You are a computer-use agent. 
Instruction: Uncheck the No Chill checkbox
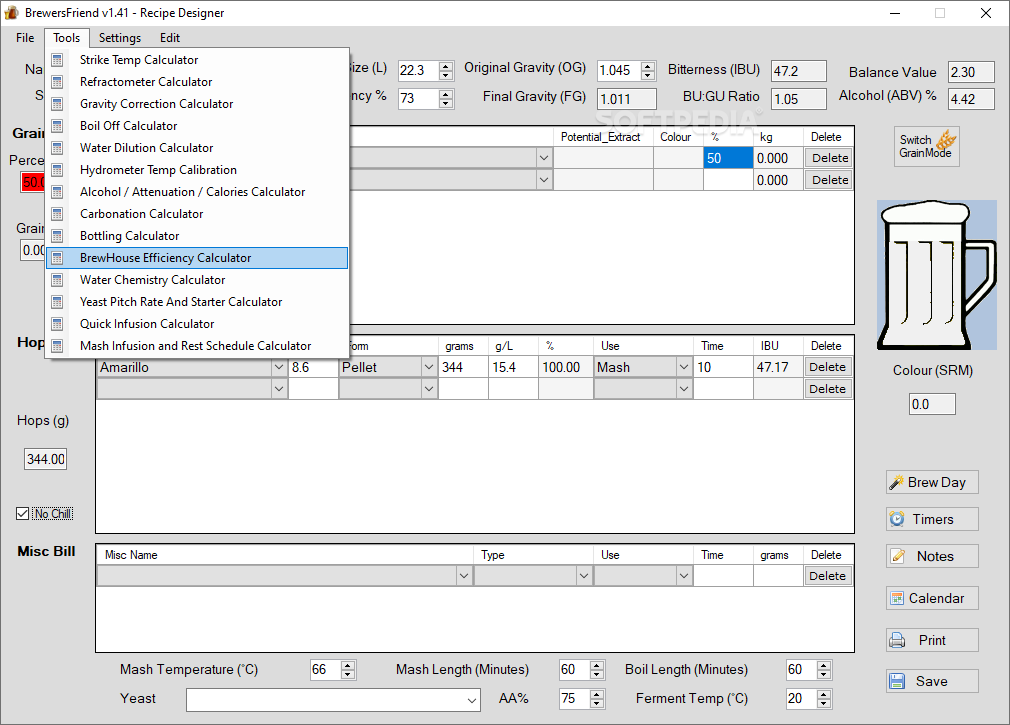coord(23,513)
